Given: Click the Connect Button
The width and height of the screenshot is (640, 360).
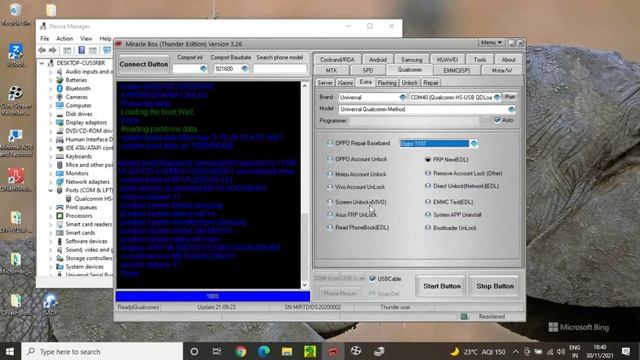Looking at the screenshot, I should tap(144, 64).
